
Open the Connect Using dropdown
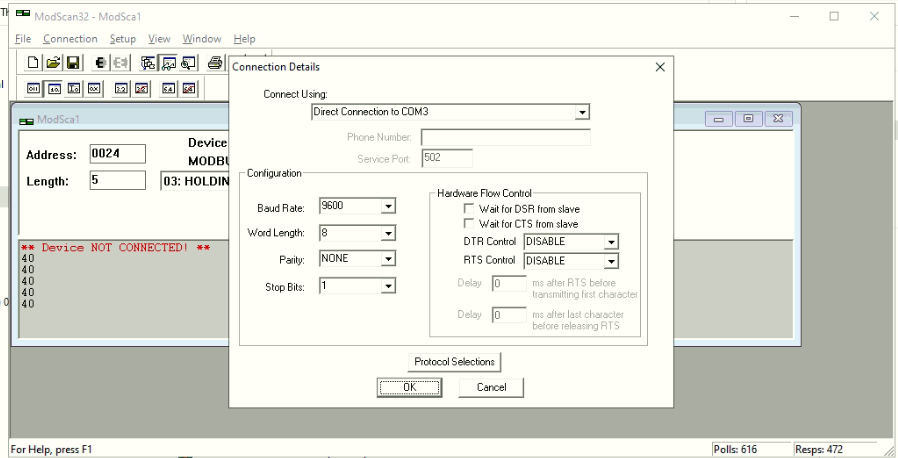tap(582, 112)
